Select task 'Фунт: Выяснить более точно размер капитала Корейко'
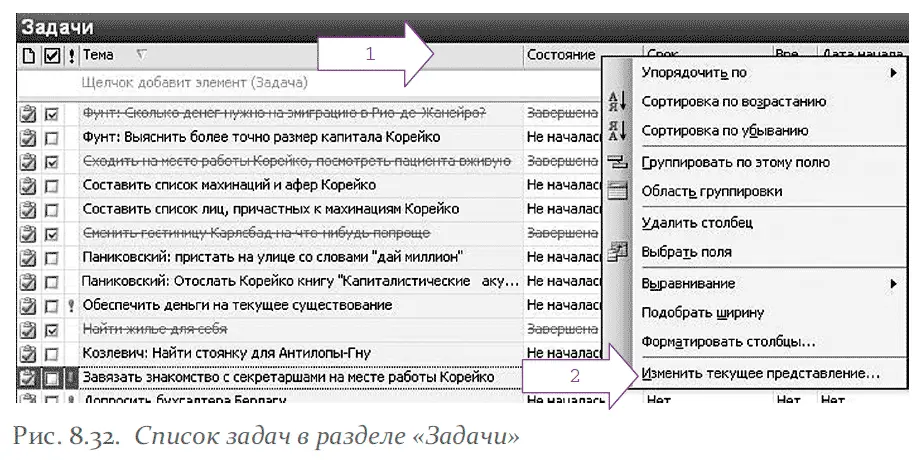924x460 pixels. click(x=262, y=138)
